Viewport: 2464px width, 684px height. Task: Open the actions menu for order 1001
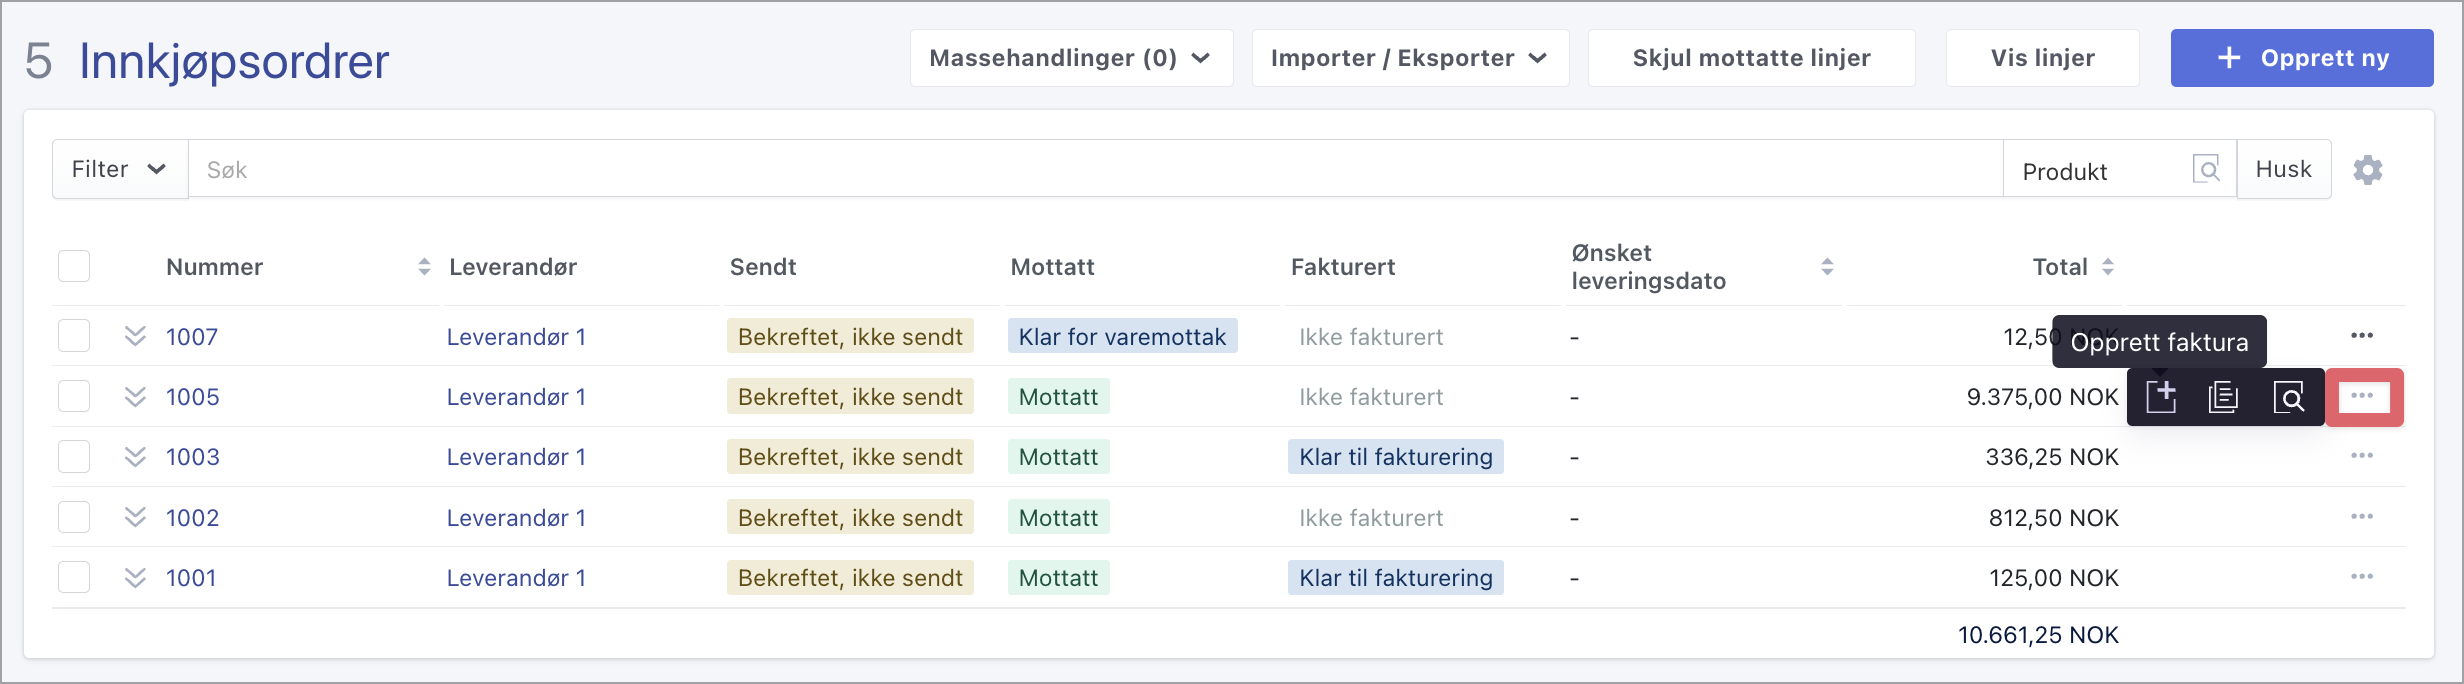click(x=2362, y=577)
